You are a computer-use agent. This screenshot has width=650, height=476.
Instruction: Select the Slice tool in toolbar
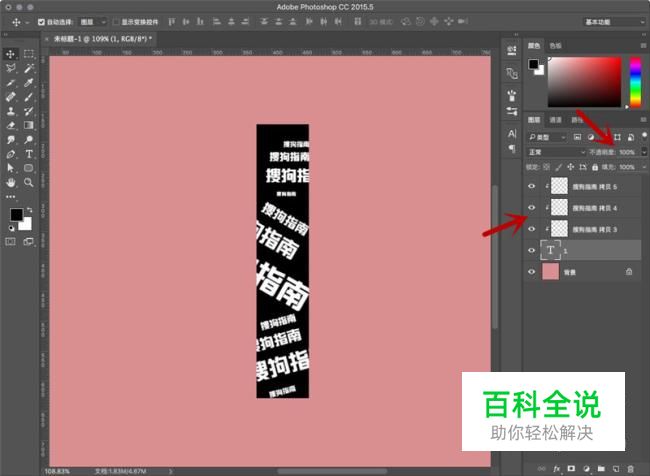[10, 83]
